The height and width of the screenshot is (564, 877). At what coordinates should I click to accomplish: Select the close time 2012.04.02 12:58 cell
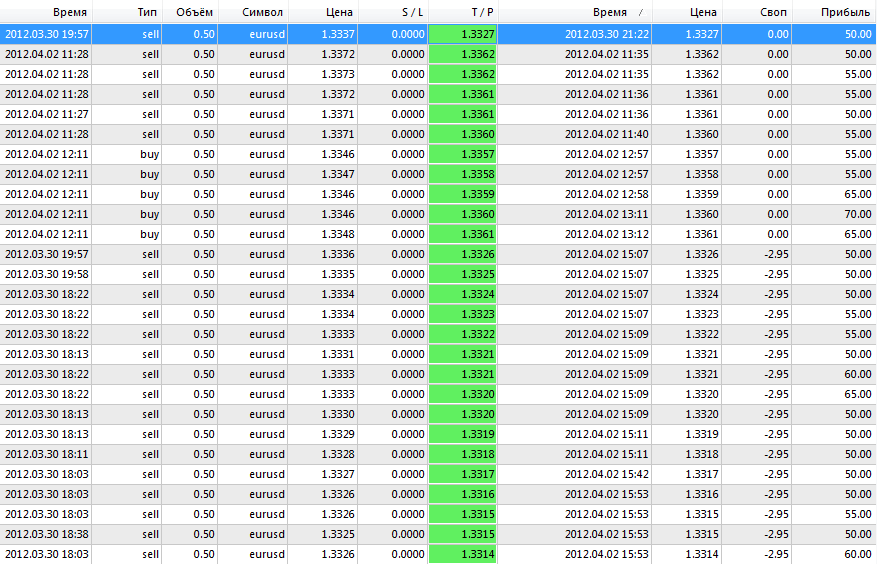point(575,194)
